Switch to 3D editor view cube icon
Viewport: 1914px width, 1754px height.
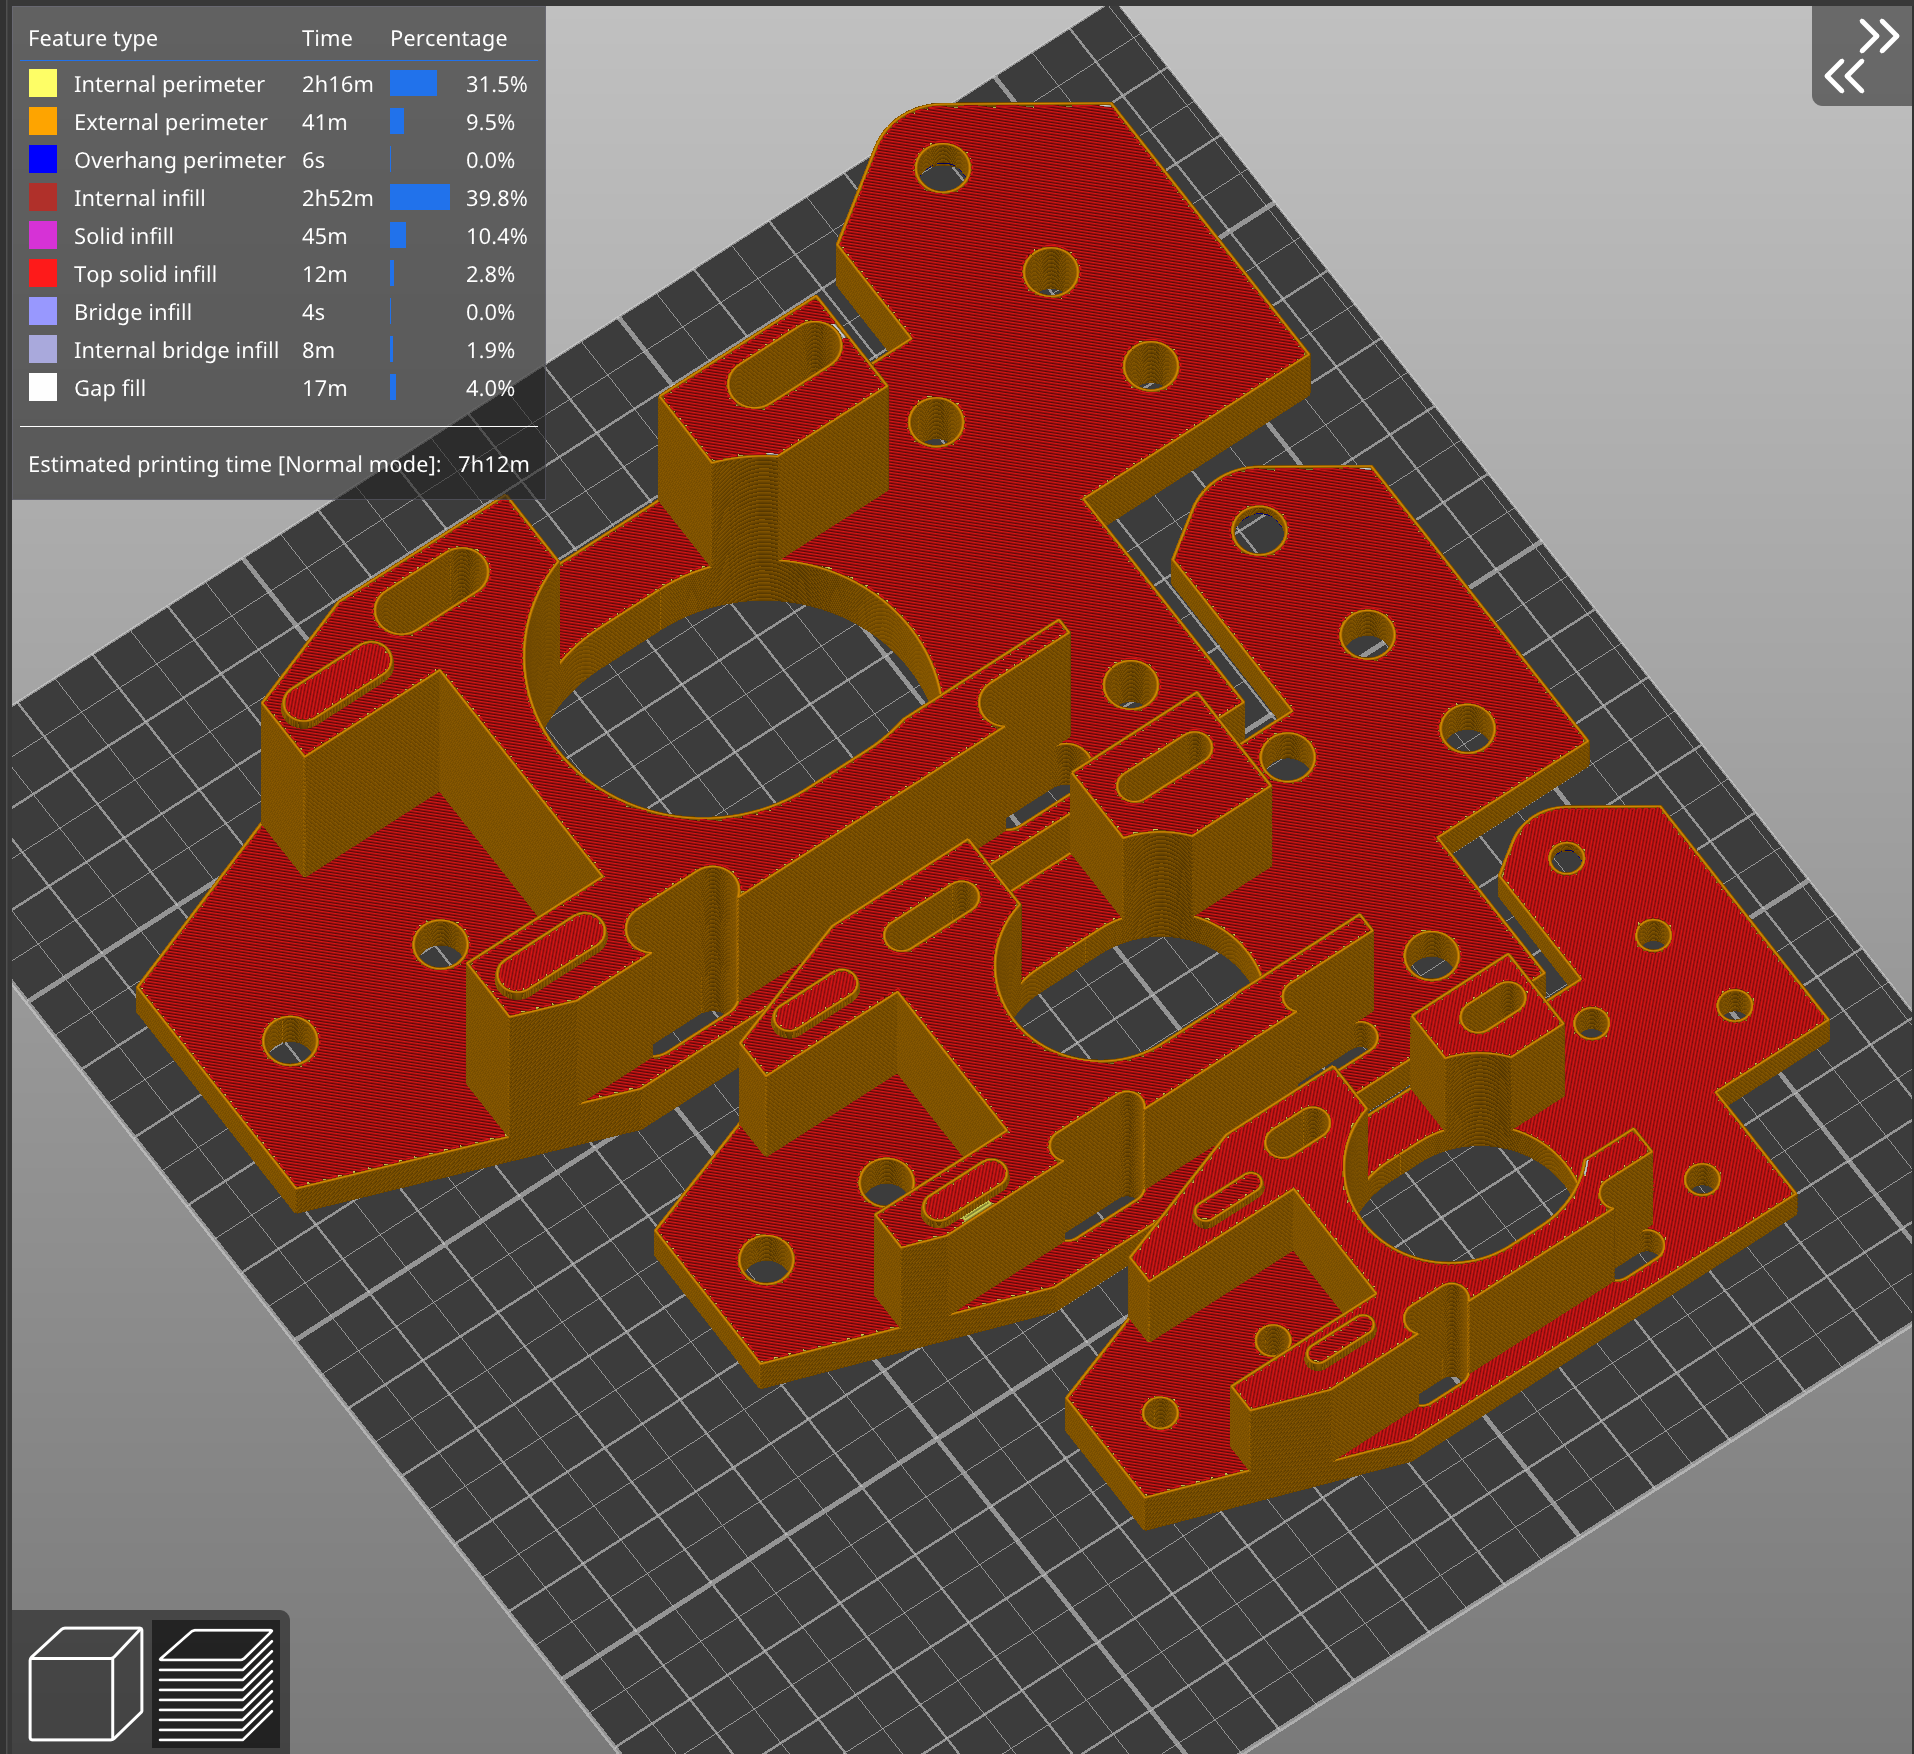[86, 1683]
